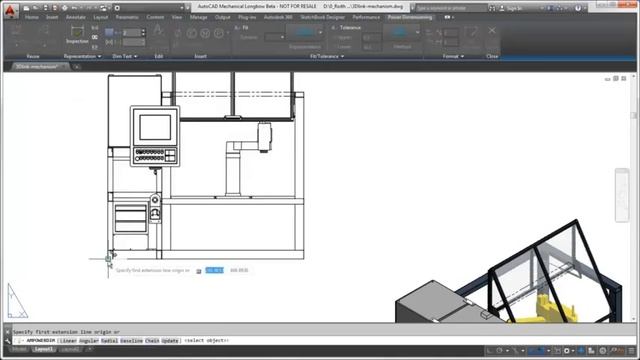Select the Power Dimensioning contextual tab
Screen dimensions: 640x360
410,17
